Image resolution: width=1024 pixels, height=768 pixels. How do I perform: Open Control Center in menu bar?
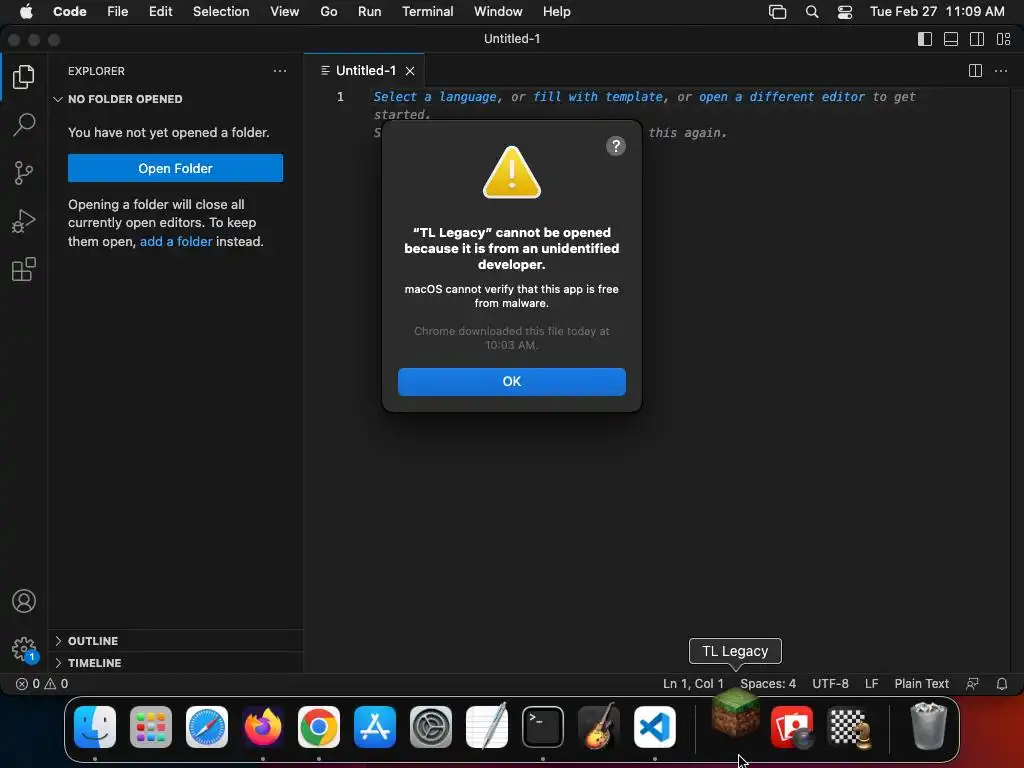coord(844,12)
